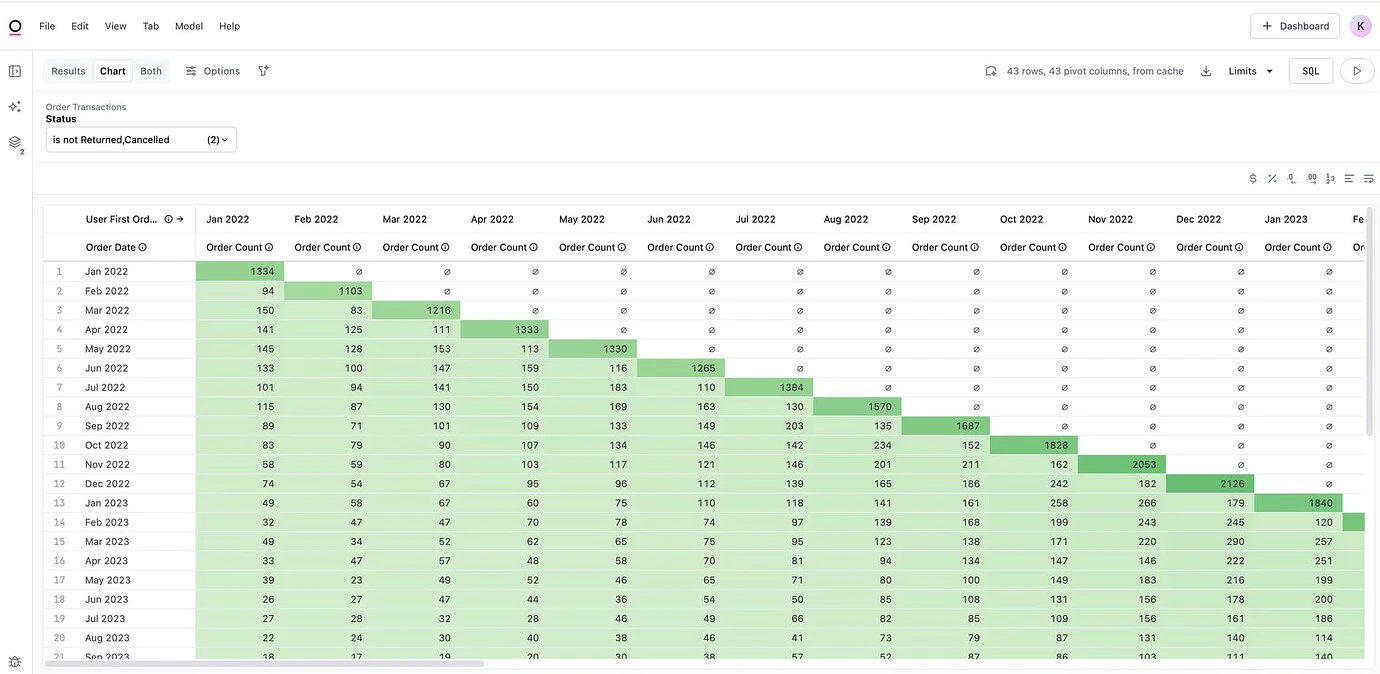Apply percentage formatting to values

pos(1271,177)
